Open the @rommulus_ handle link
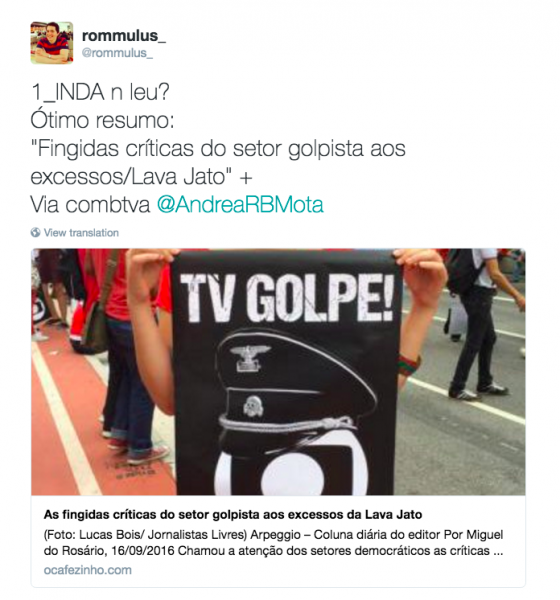The height and width of the screenshot is (600, 560). pos(117,53)
